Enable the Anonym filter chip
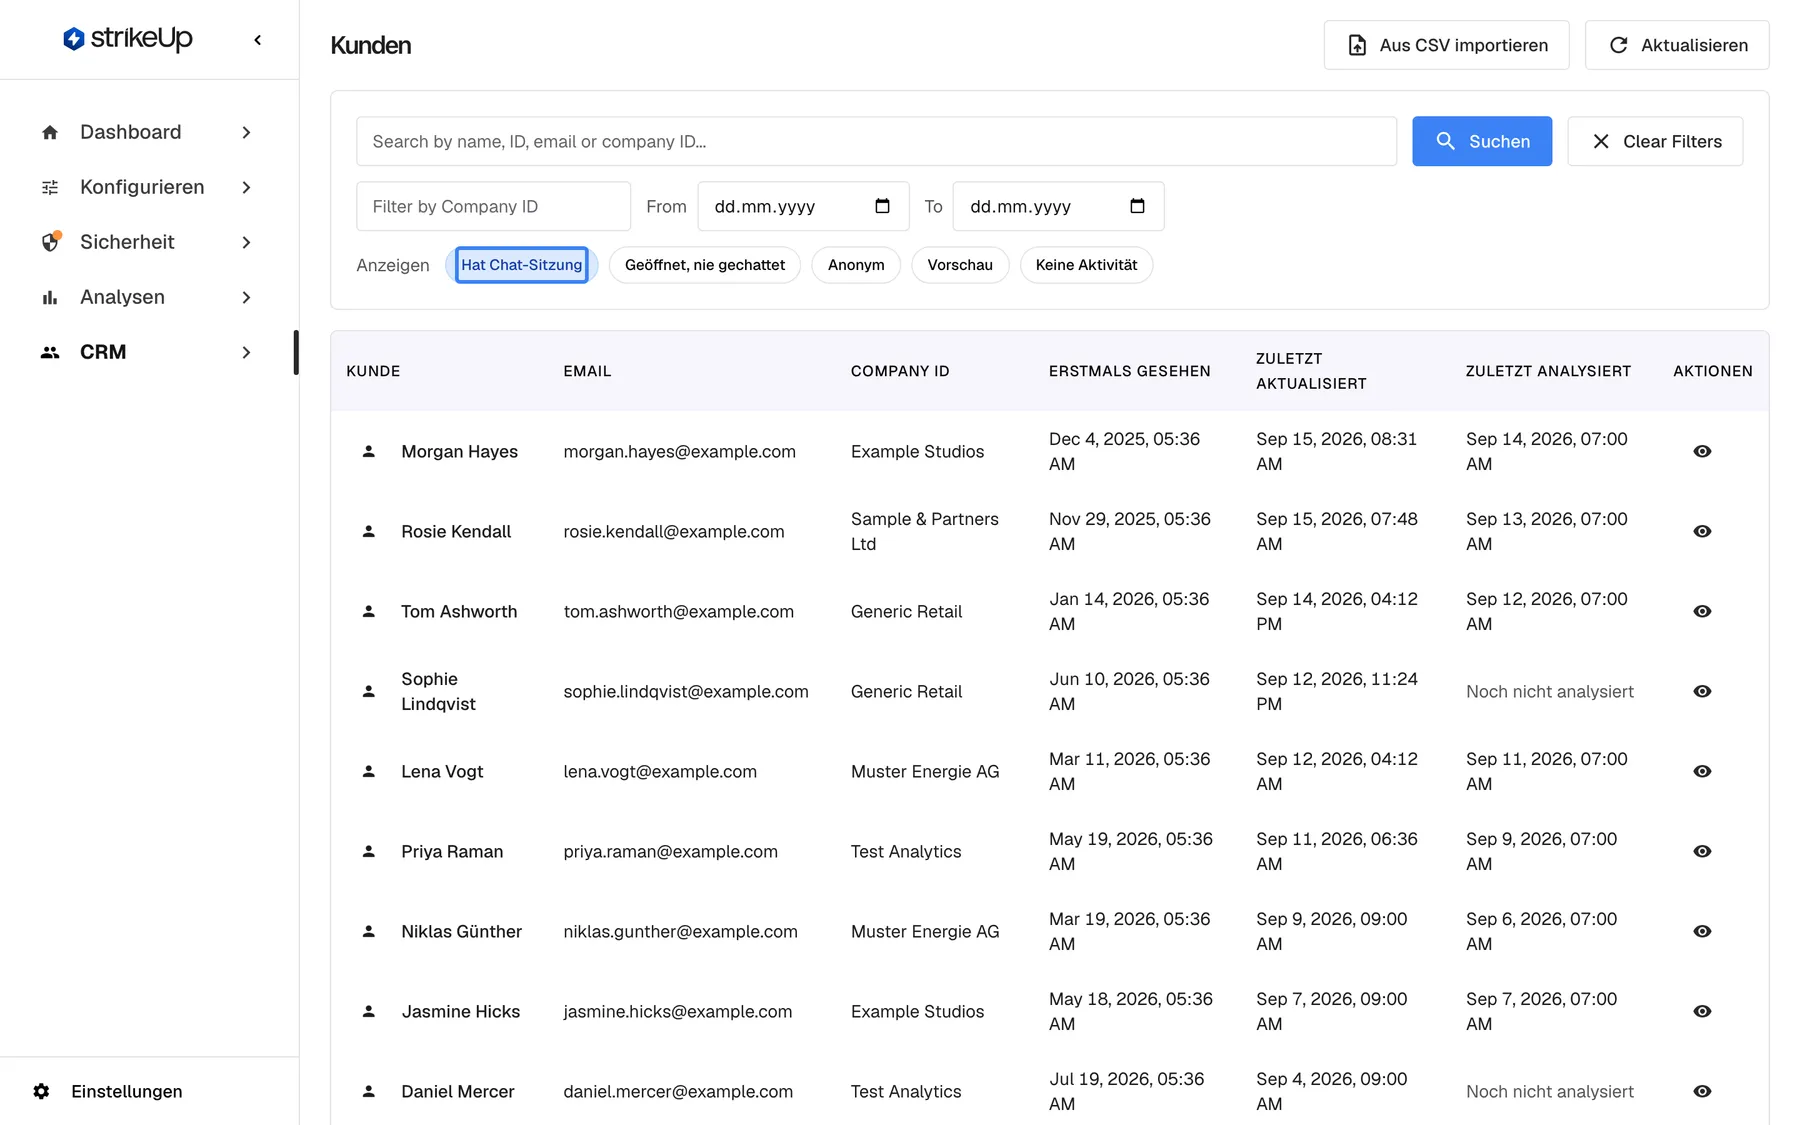This screenshot has width=1800, height=1125. click(x=856, y=265)
